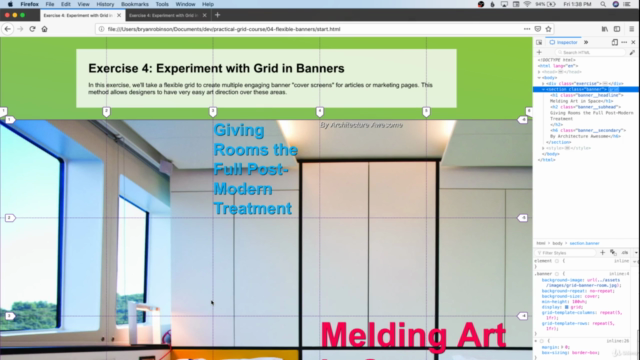Image resolution: width=640 pixels, height=360 pixels.
Task: Show more DevTools tabs with the chevron
Action: (x=586, y=42)
